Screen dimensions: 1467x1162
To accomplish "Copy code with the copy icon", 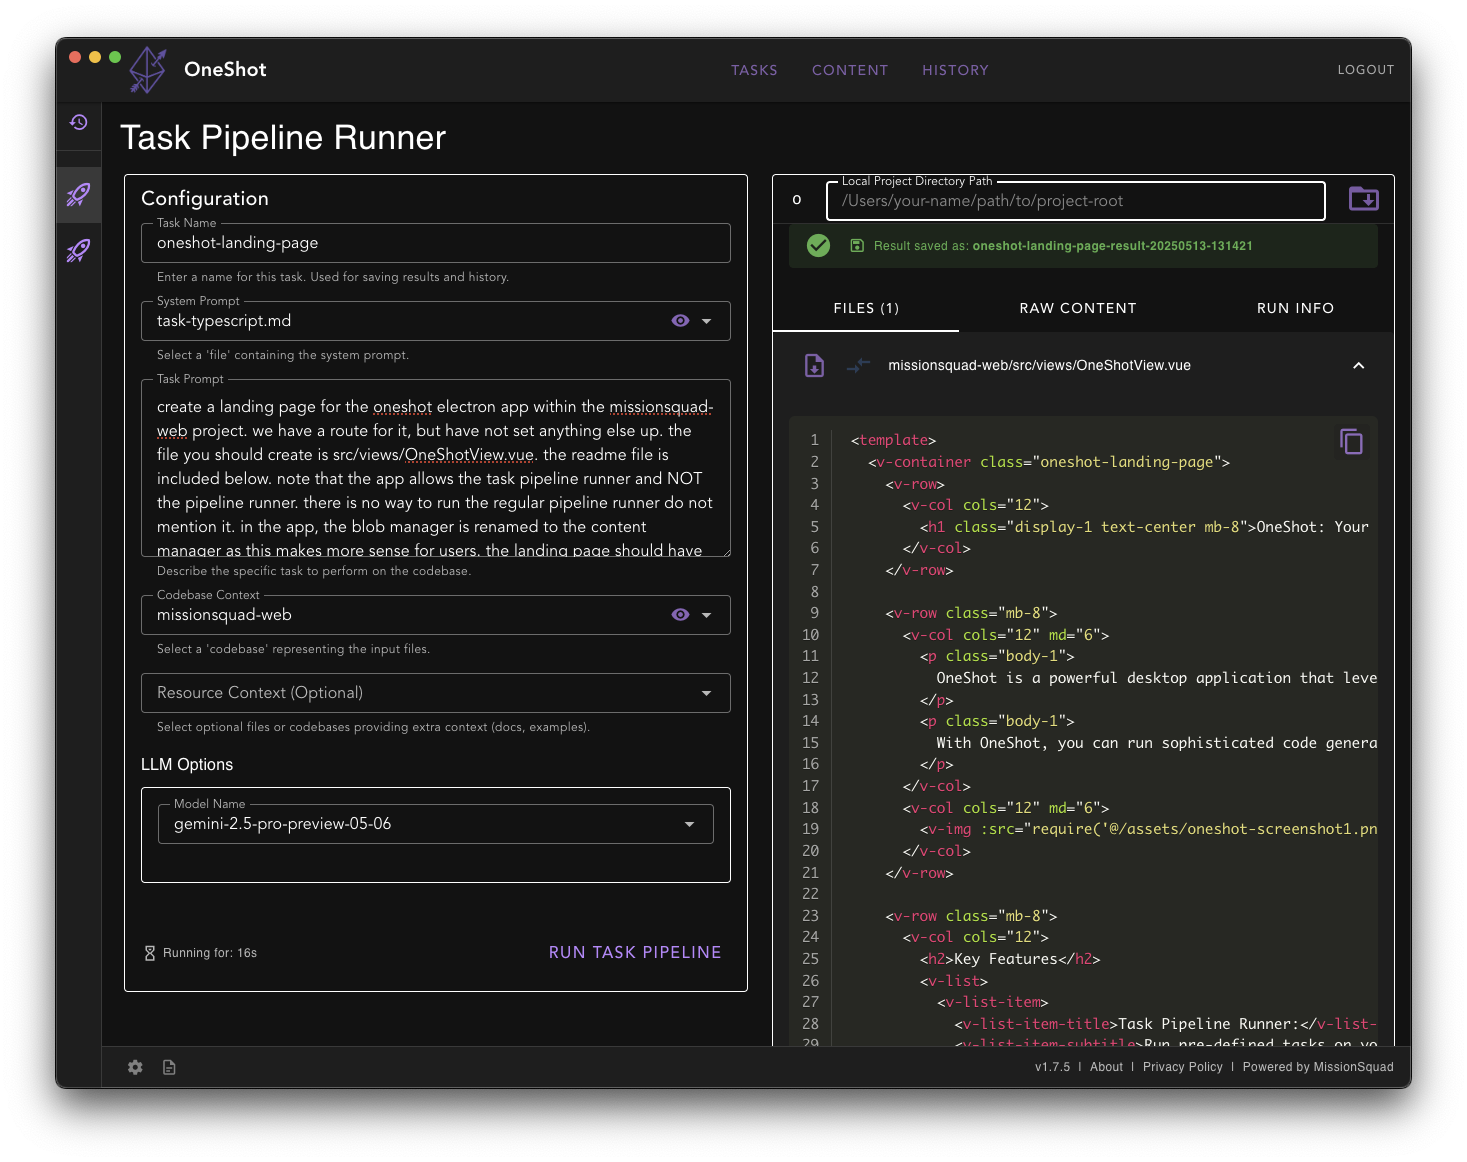I will point(1350,441).
